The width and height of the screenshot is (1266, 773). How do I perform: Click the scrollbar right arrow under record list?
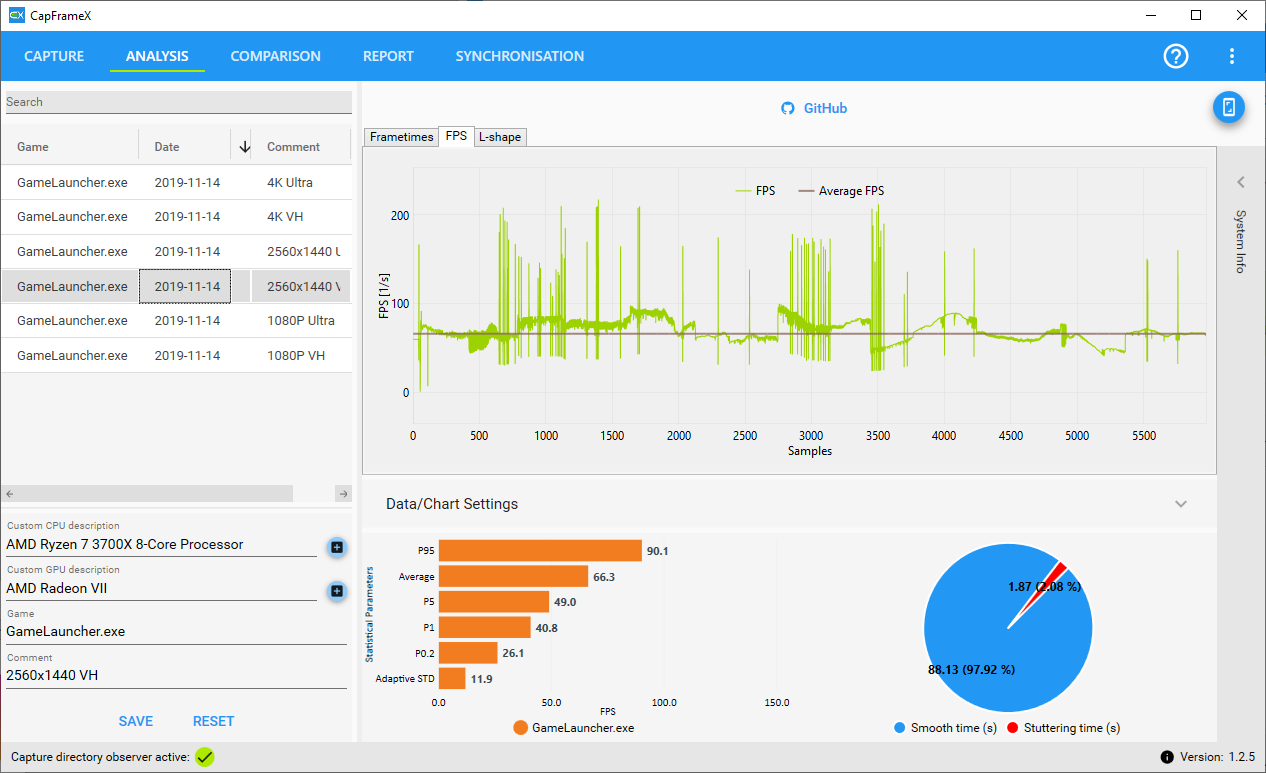343,494
